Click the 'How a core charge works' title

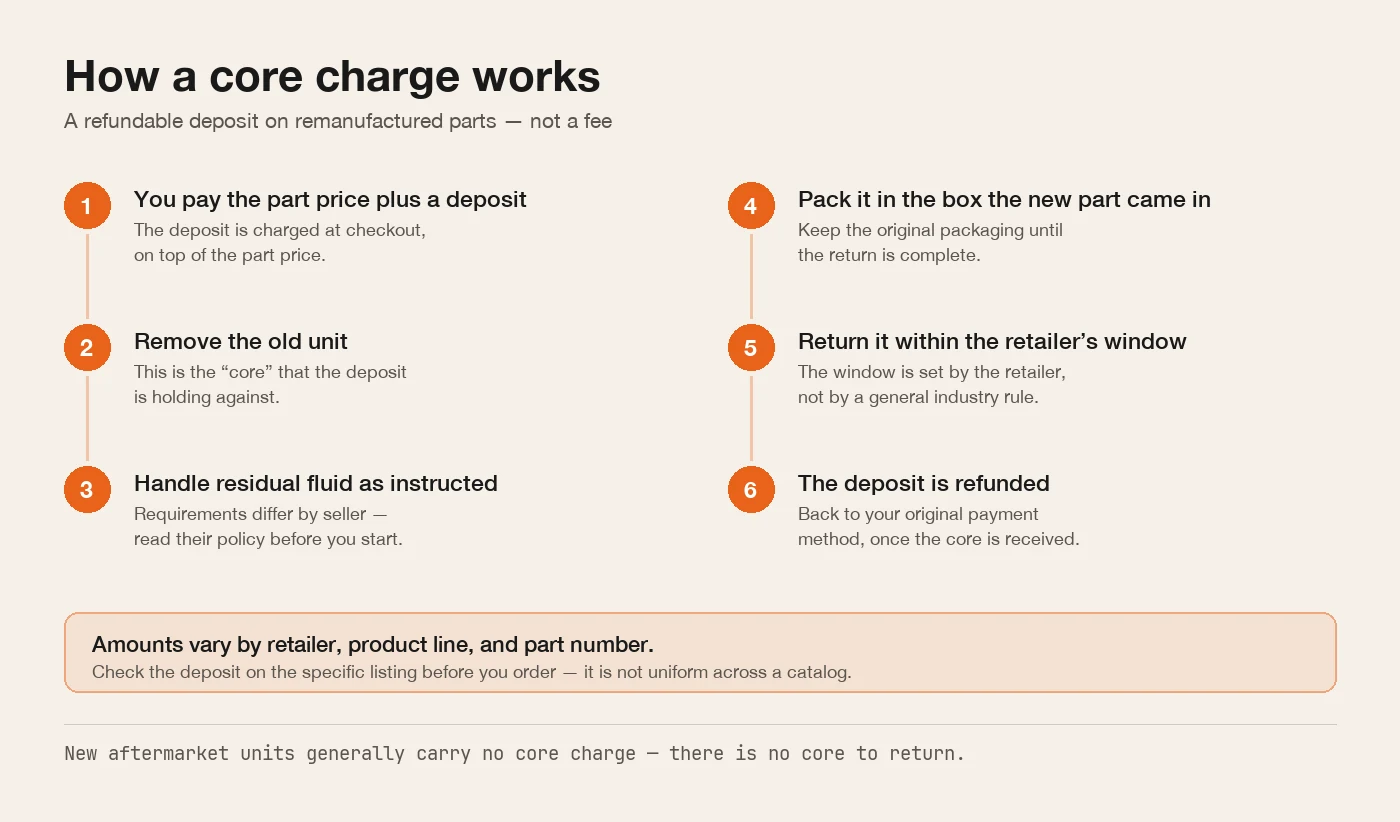[x=332, y=77]
